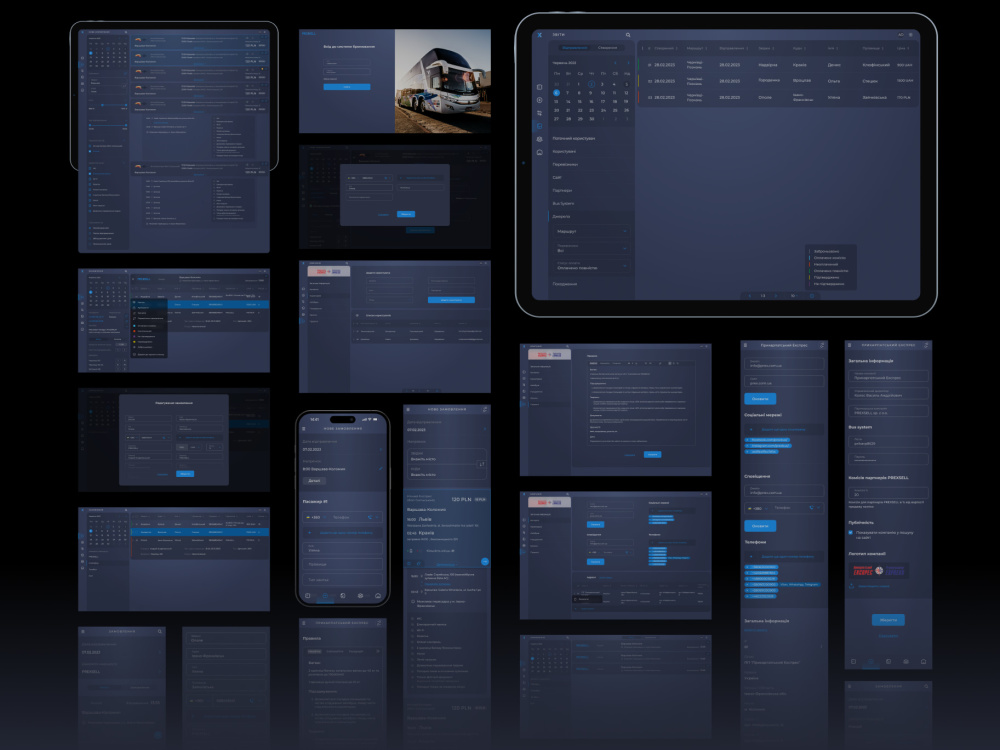Expand the 'Маршрут' dropdown in the large tablet
Image resolution: width=1000 pixels, height=750 pixels.
pyautogui.click(x=592, y=232)
